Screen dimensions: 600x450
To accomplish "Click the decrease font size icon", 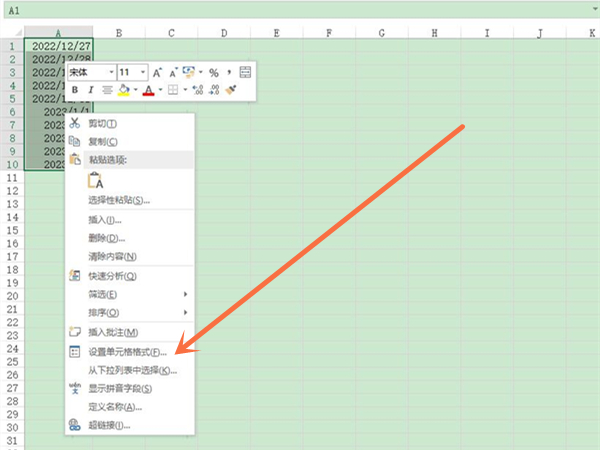I will point(173,73).
